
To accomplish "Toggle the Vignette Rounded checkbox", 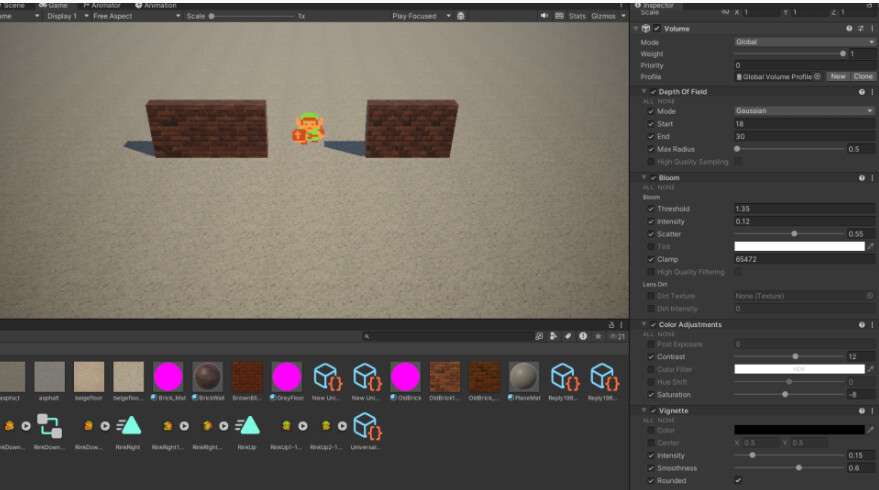I will pos(738,480).
